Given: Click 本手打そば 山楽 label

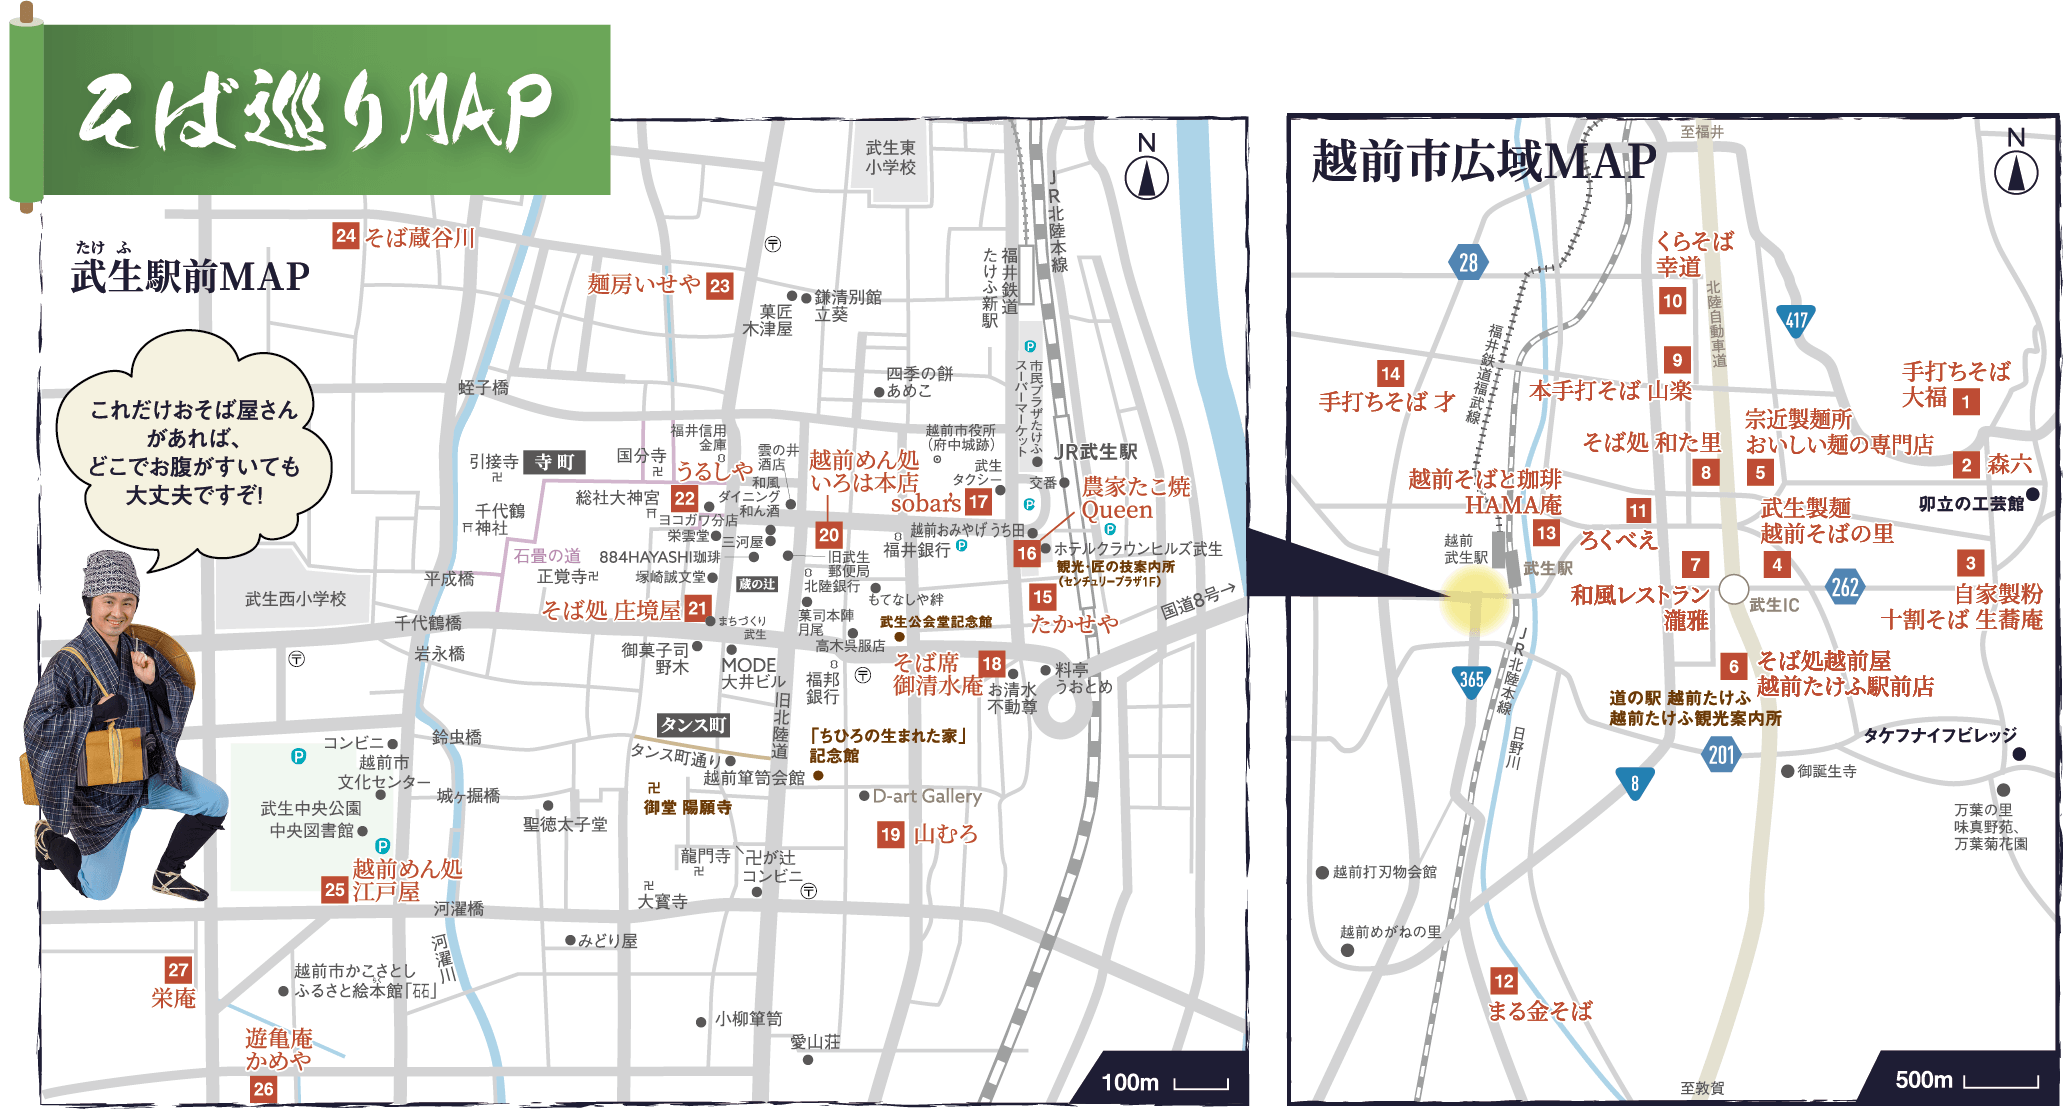Looking at the screenshot, I should pos(1611,390).
